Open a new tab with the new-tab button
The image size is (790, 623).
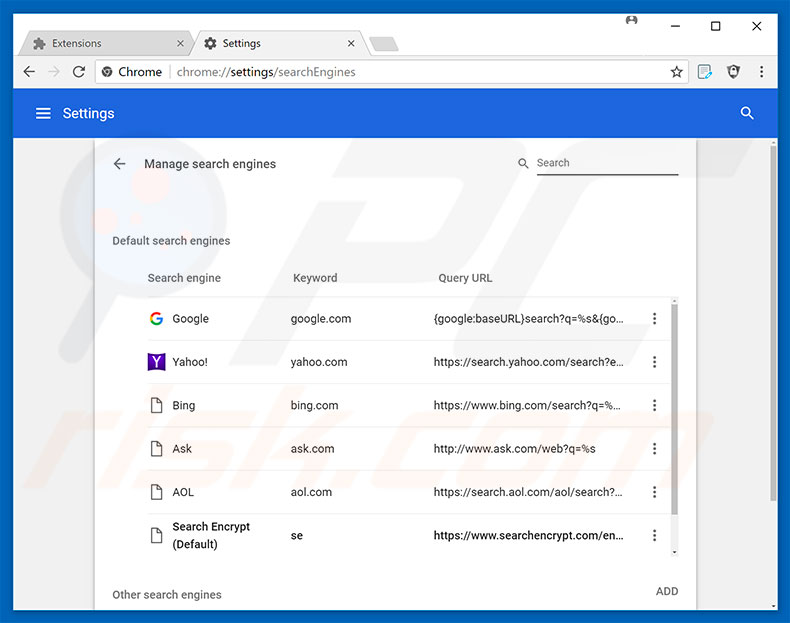tap(384, 44)
